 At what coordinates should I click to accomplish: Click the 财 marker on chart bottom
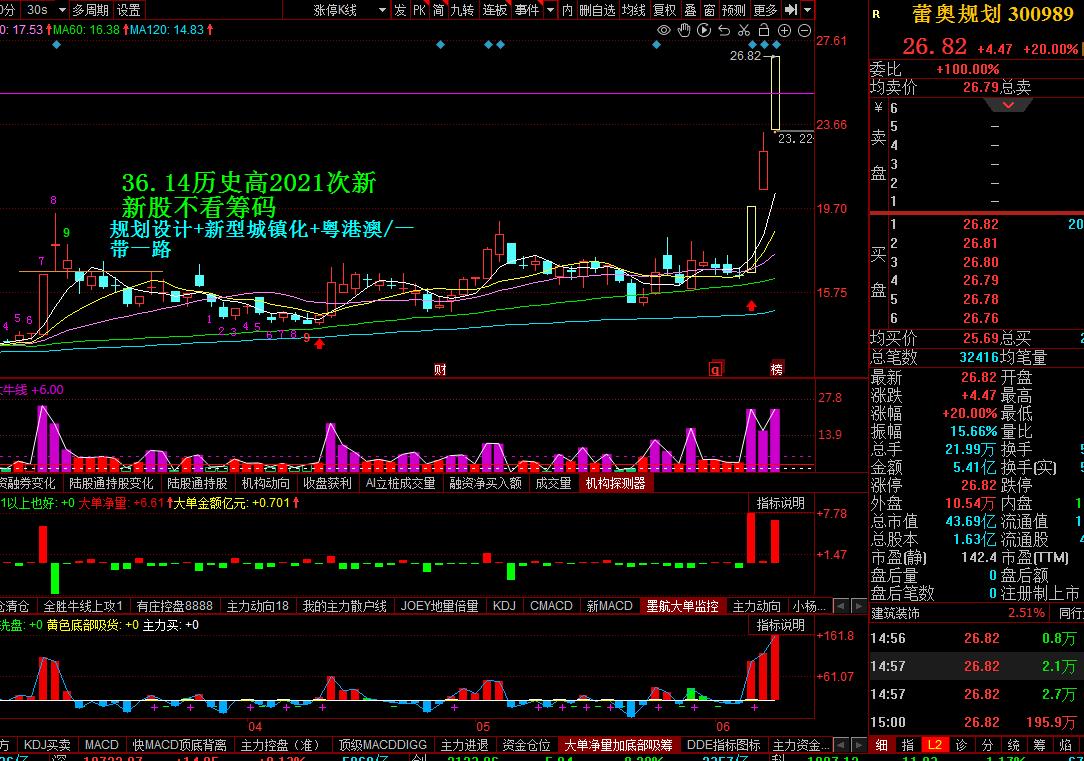pos(440,370)
